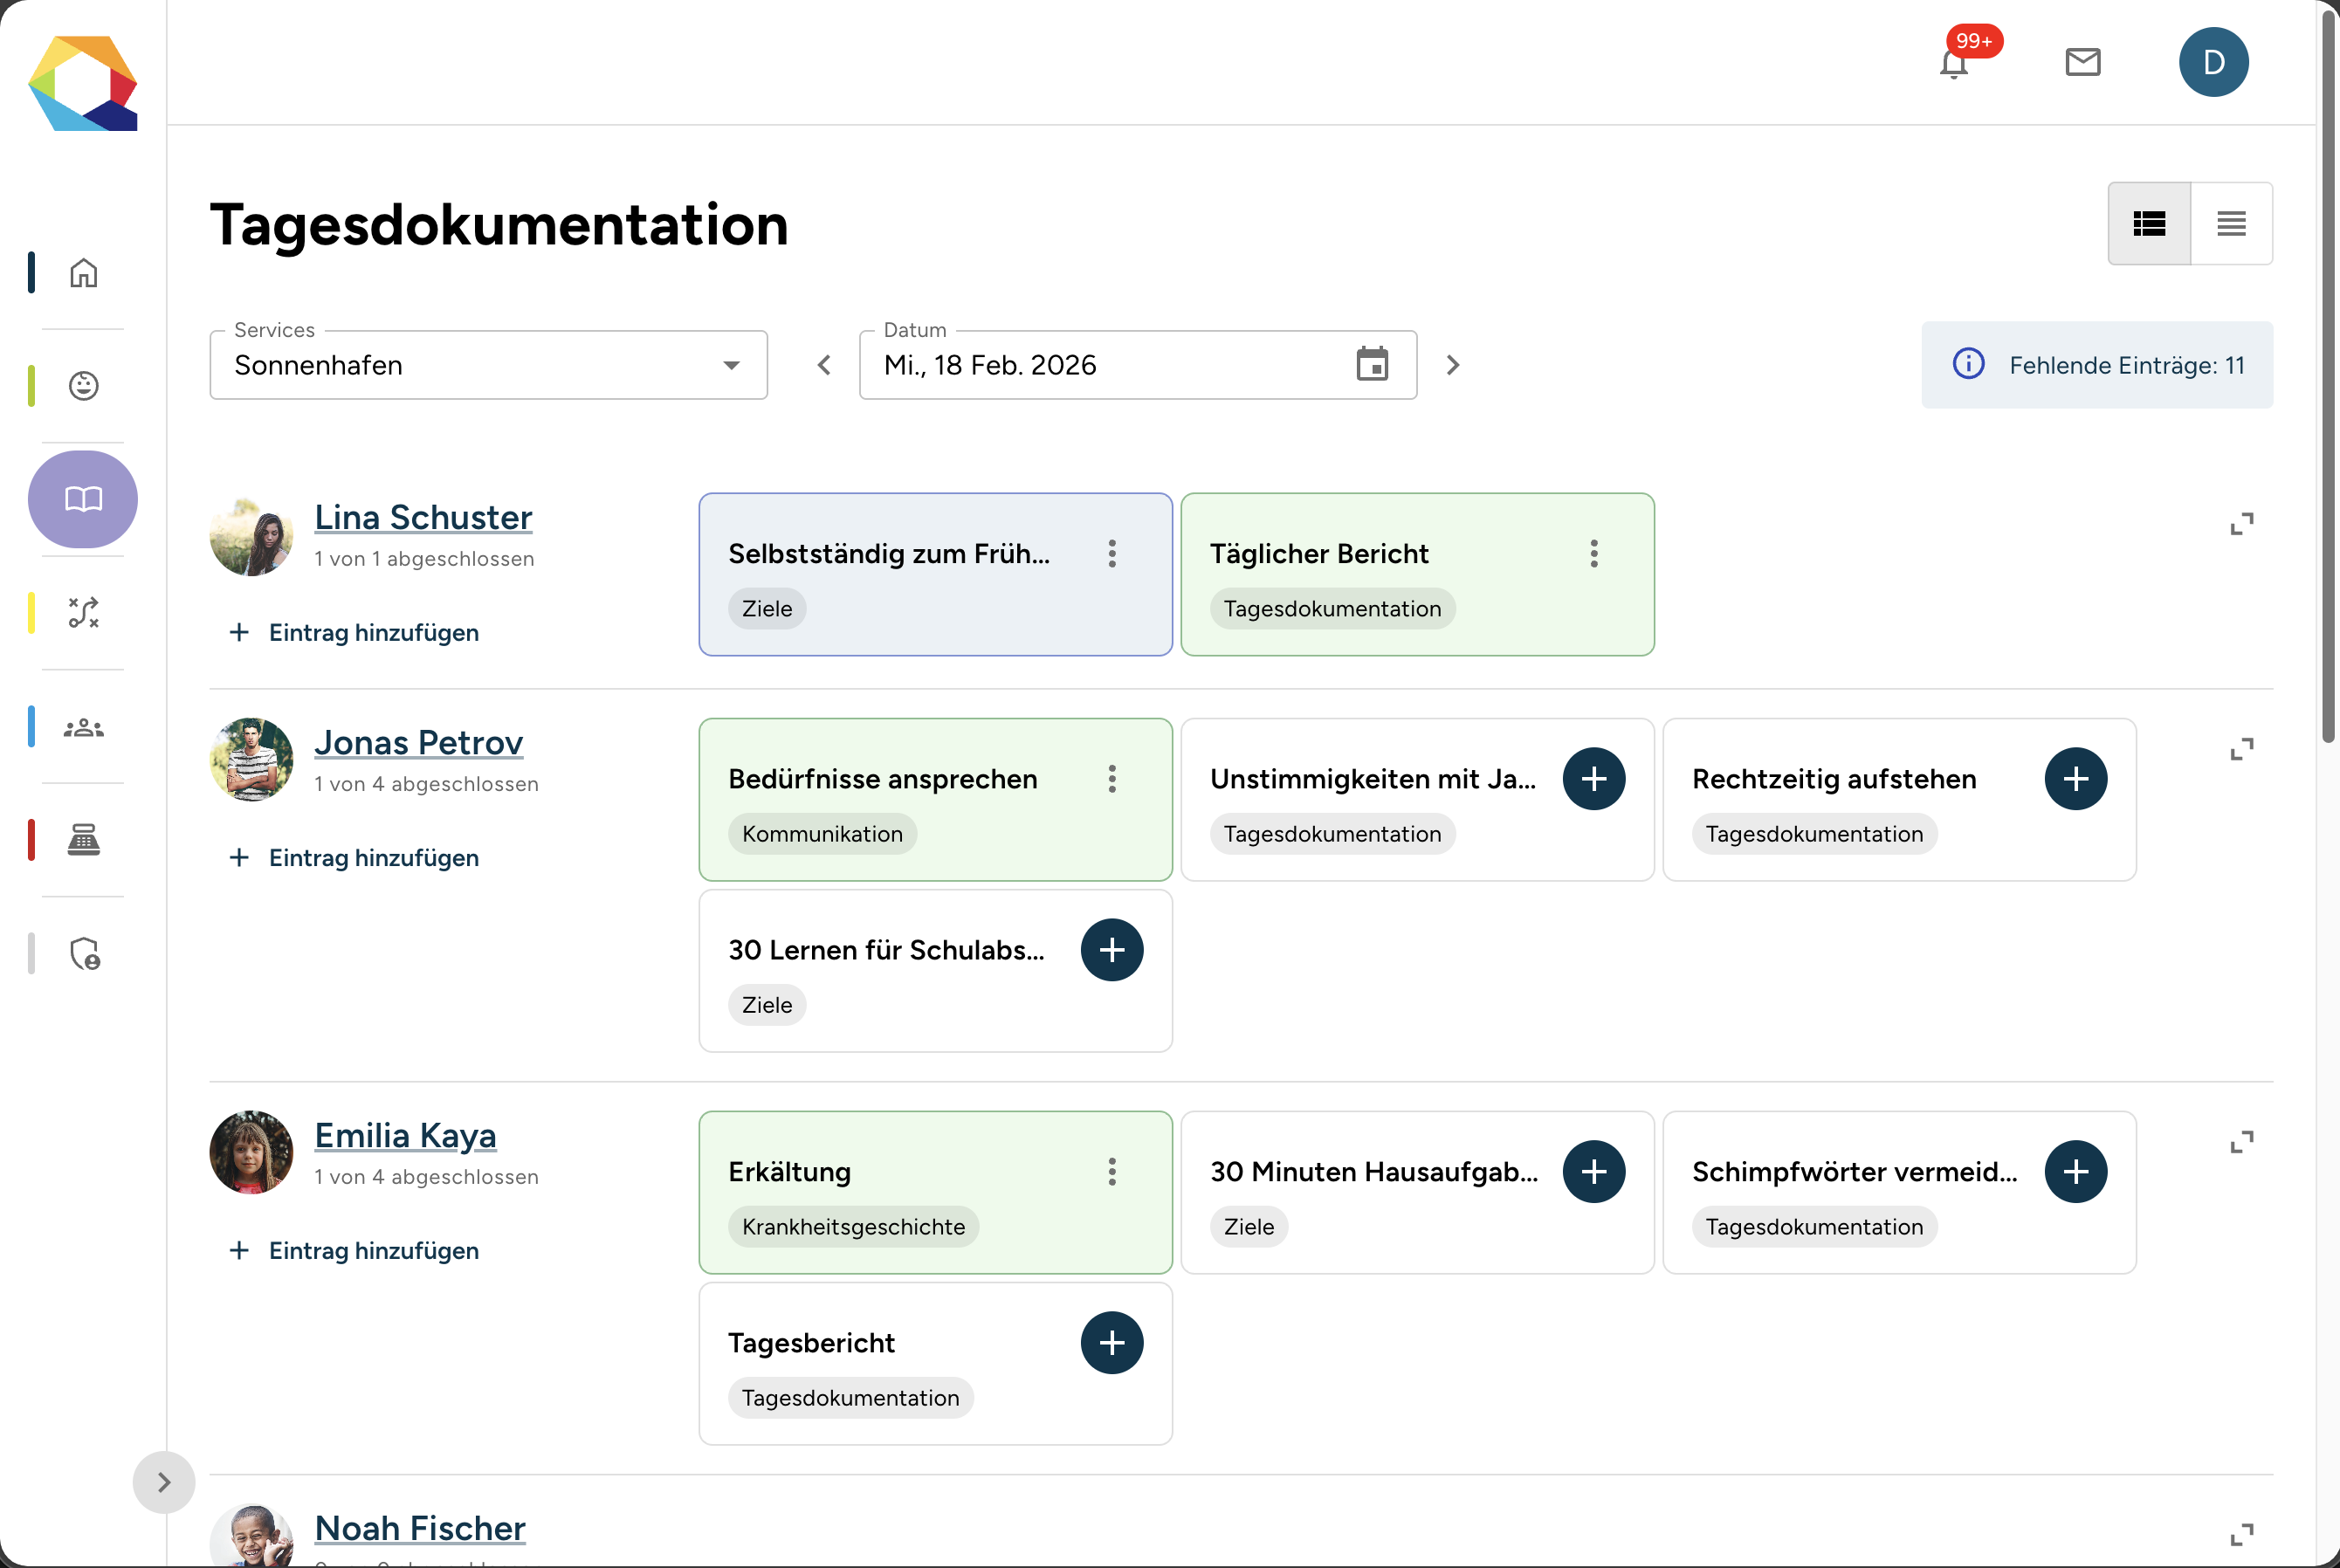This screenshot has height=1568, width=2340.
Task: Open options menu on Täglicher Bericht
Action: click(x=1593, y=553)
